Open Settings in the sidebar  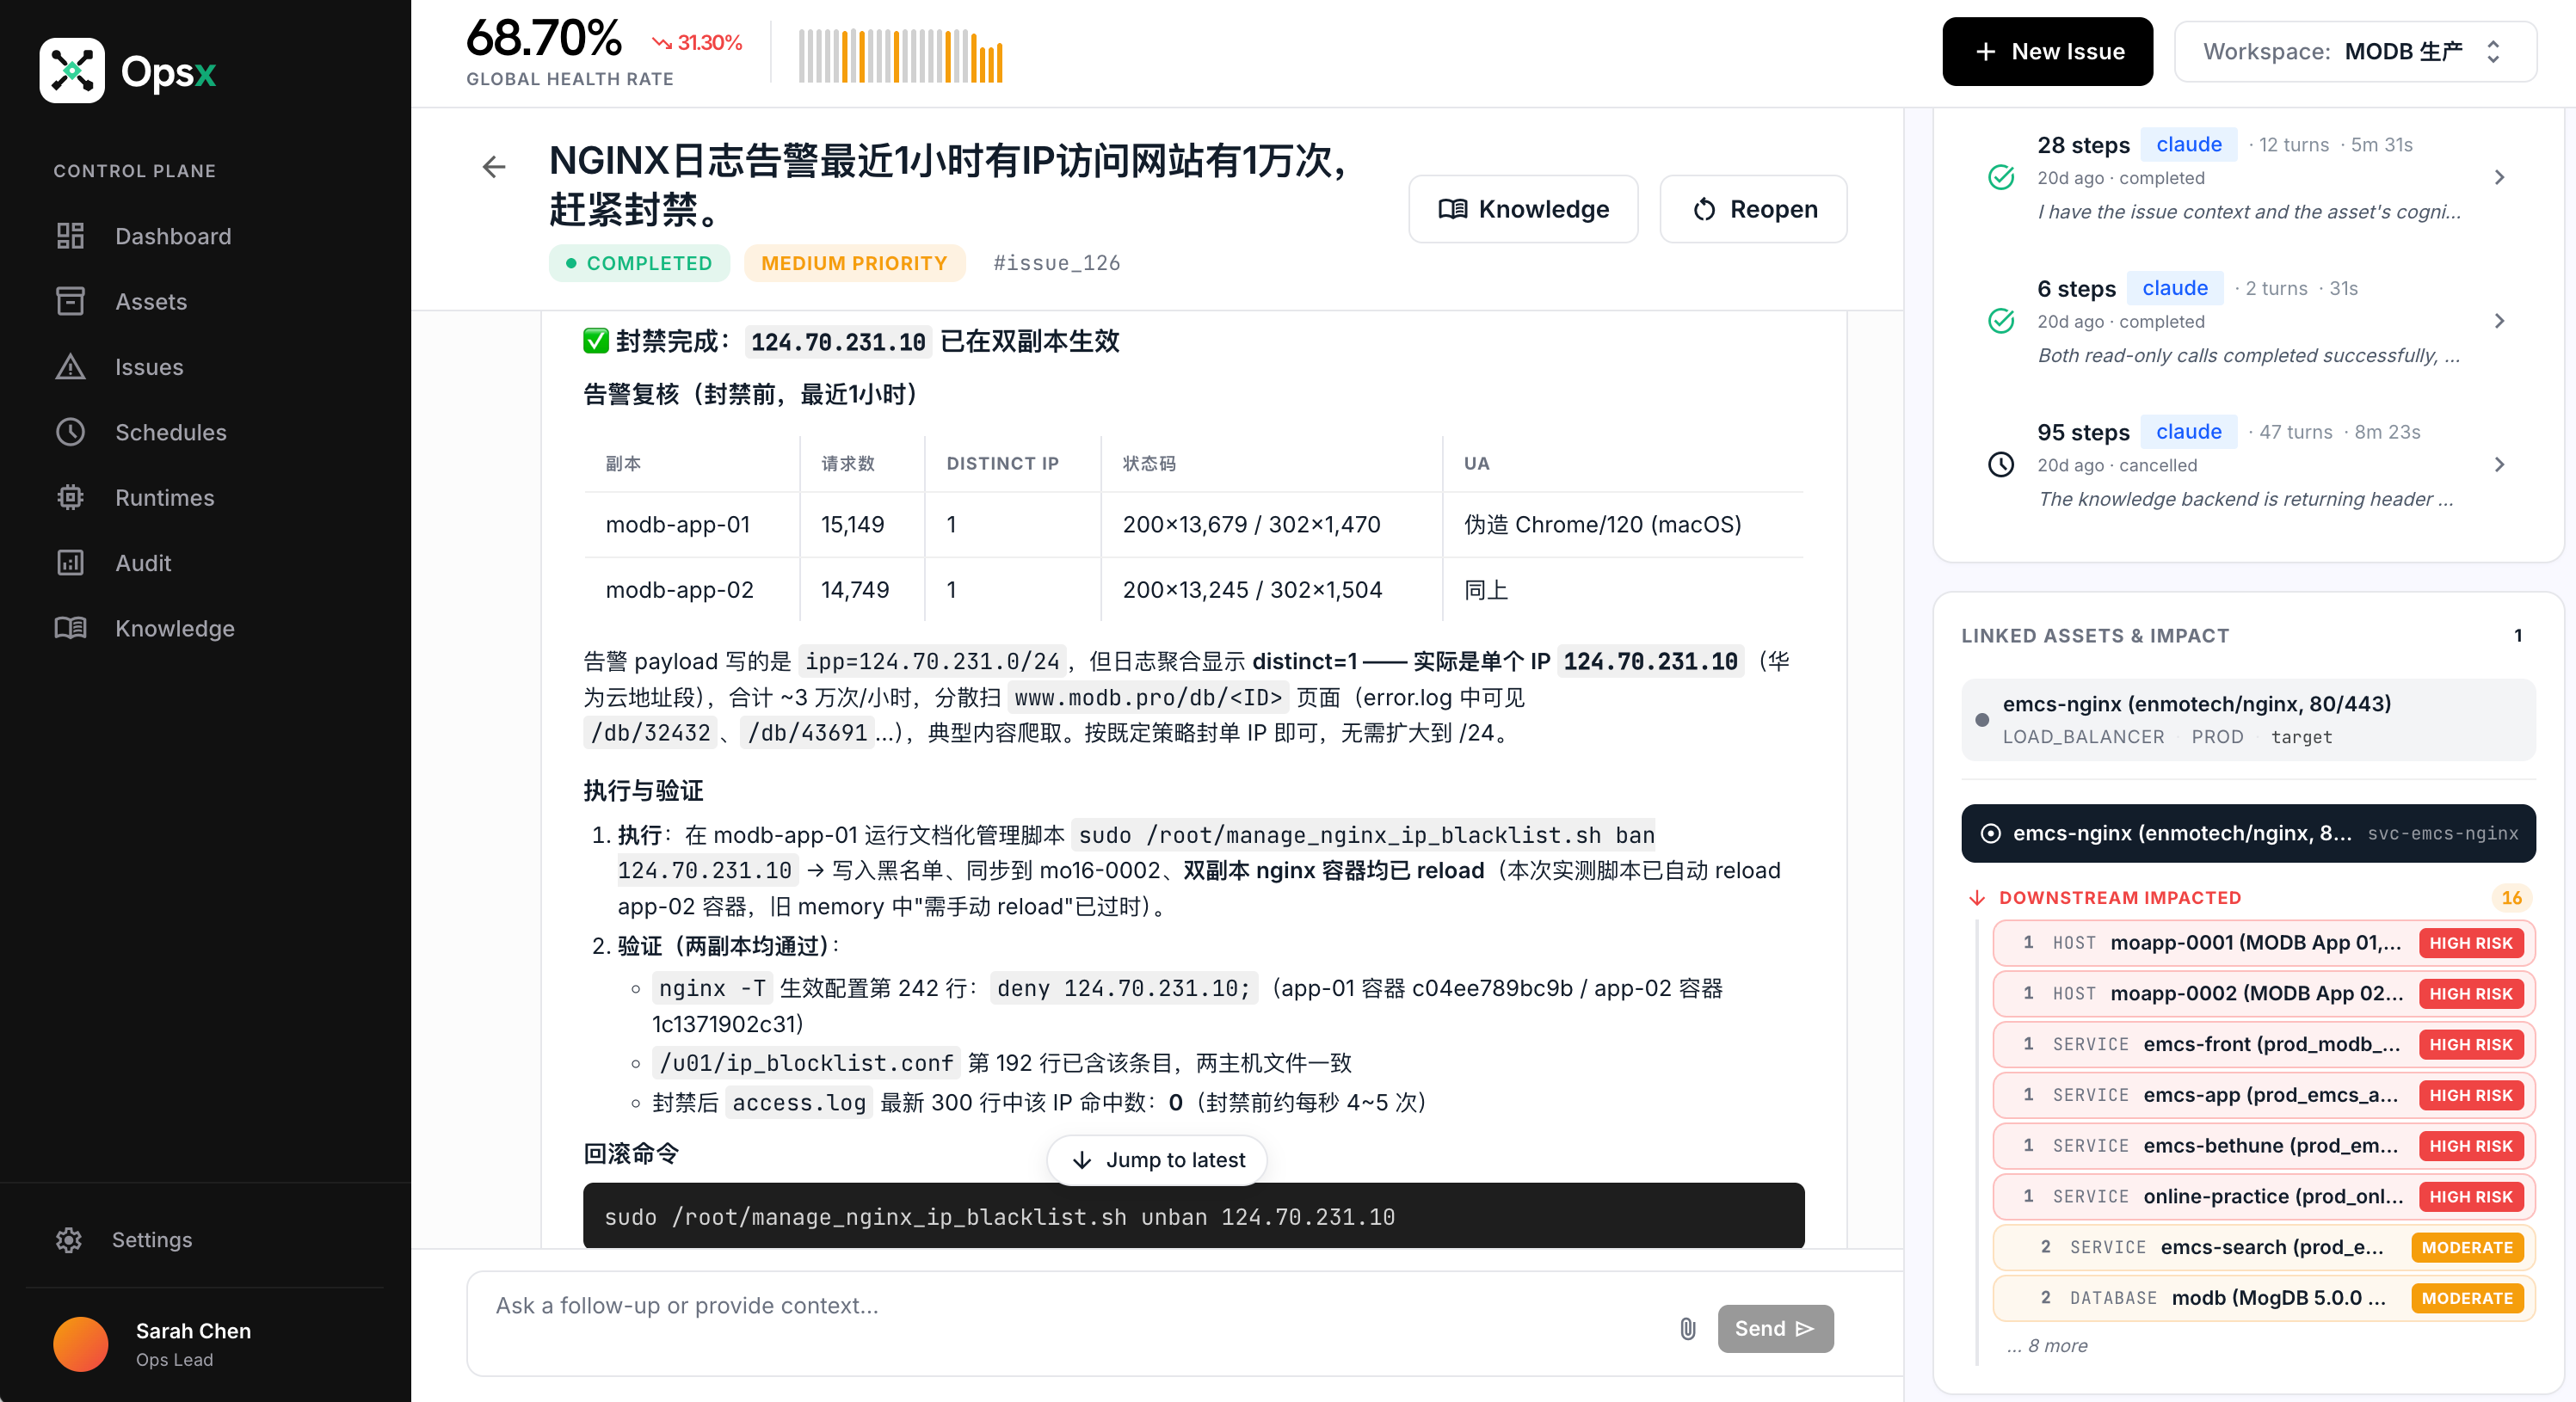tap(152, 1240)
